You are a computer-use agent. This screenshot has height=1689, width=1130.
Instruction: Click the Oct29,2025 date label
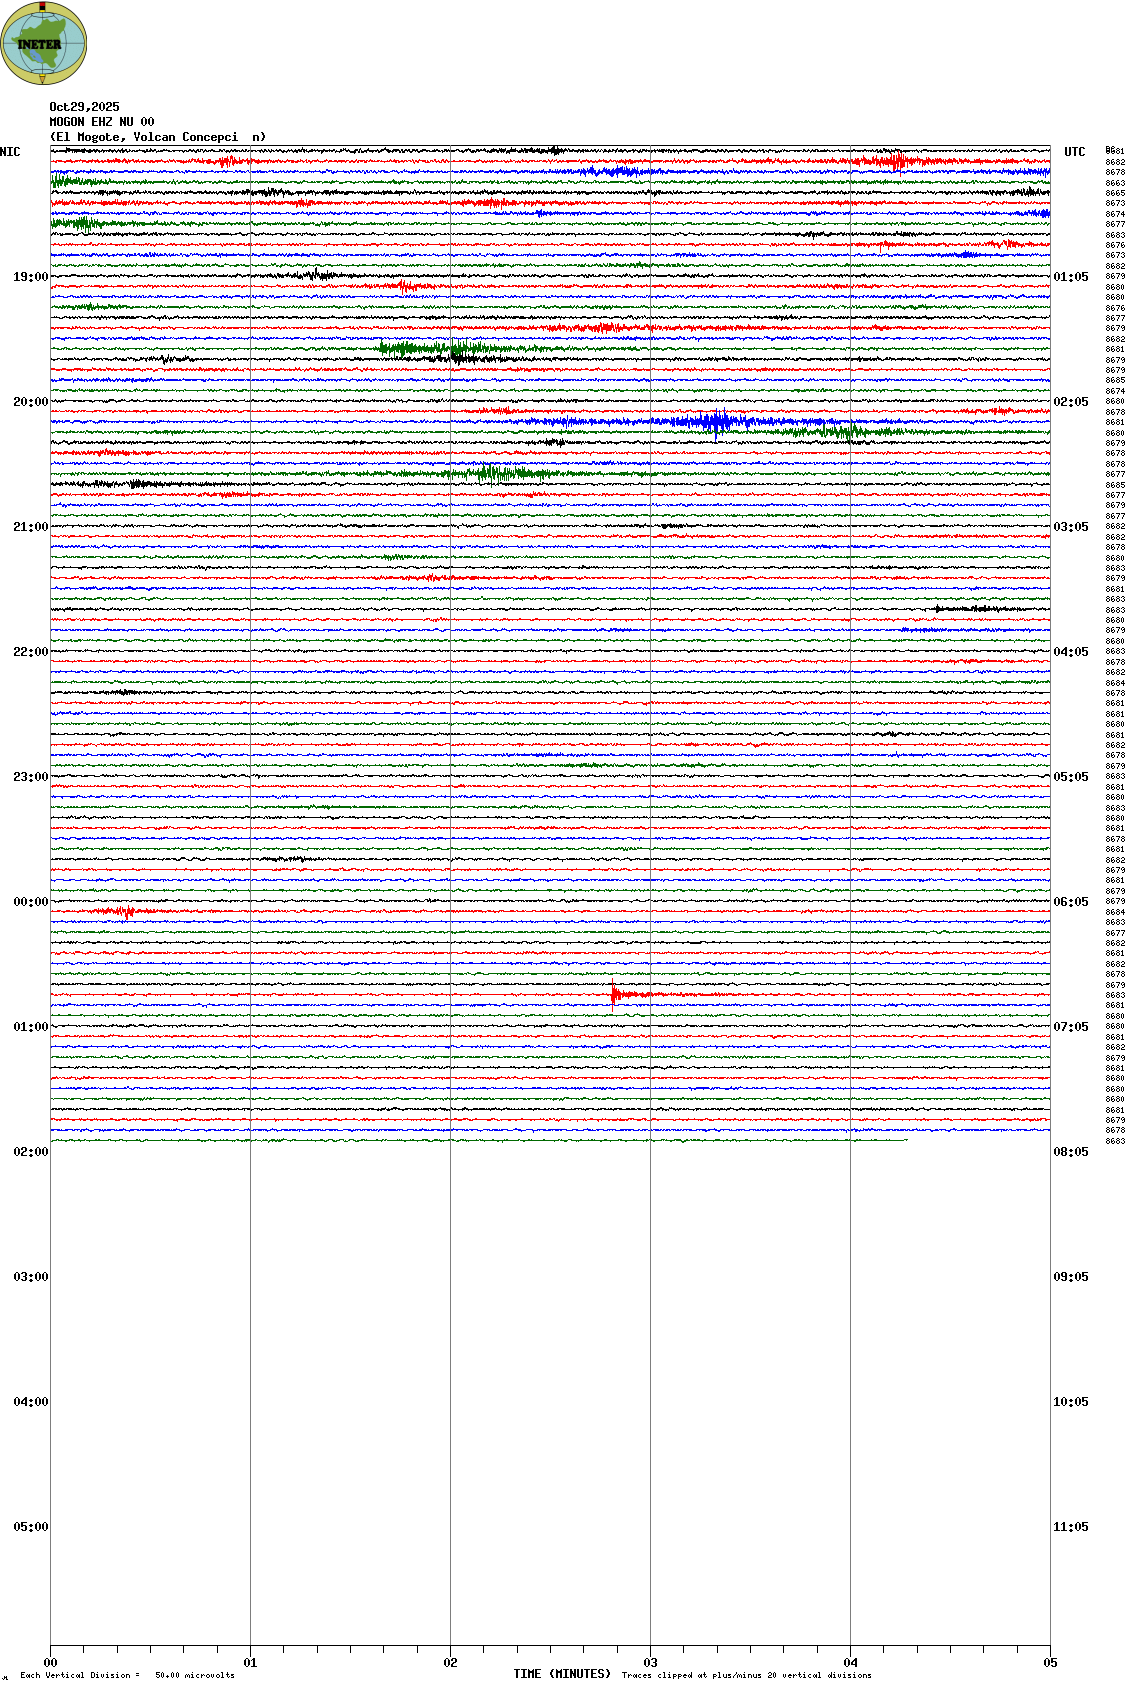pos(84,107)
